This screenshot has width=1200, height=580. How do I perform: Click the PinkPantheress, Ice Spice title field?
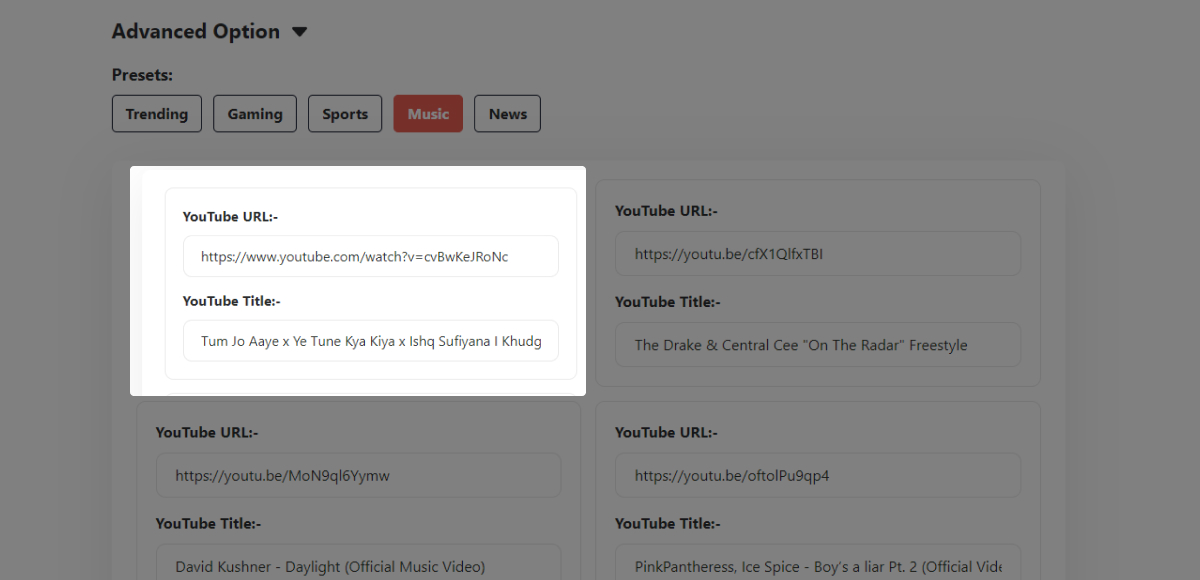coord(817,565)
